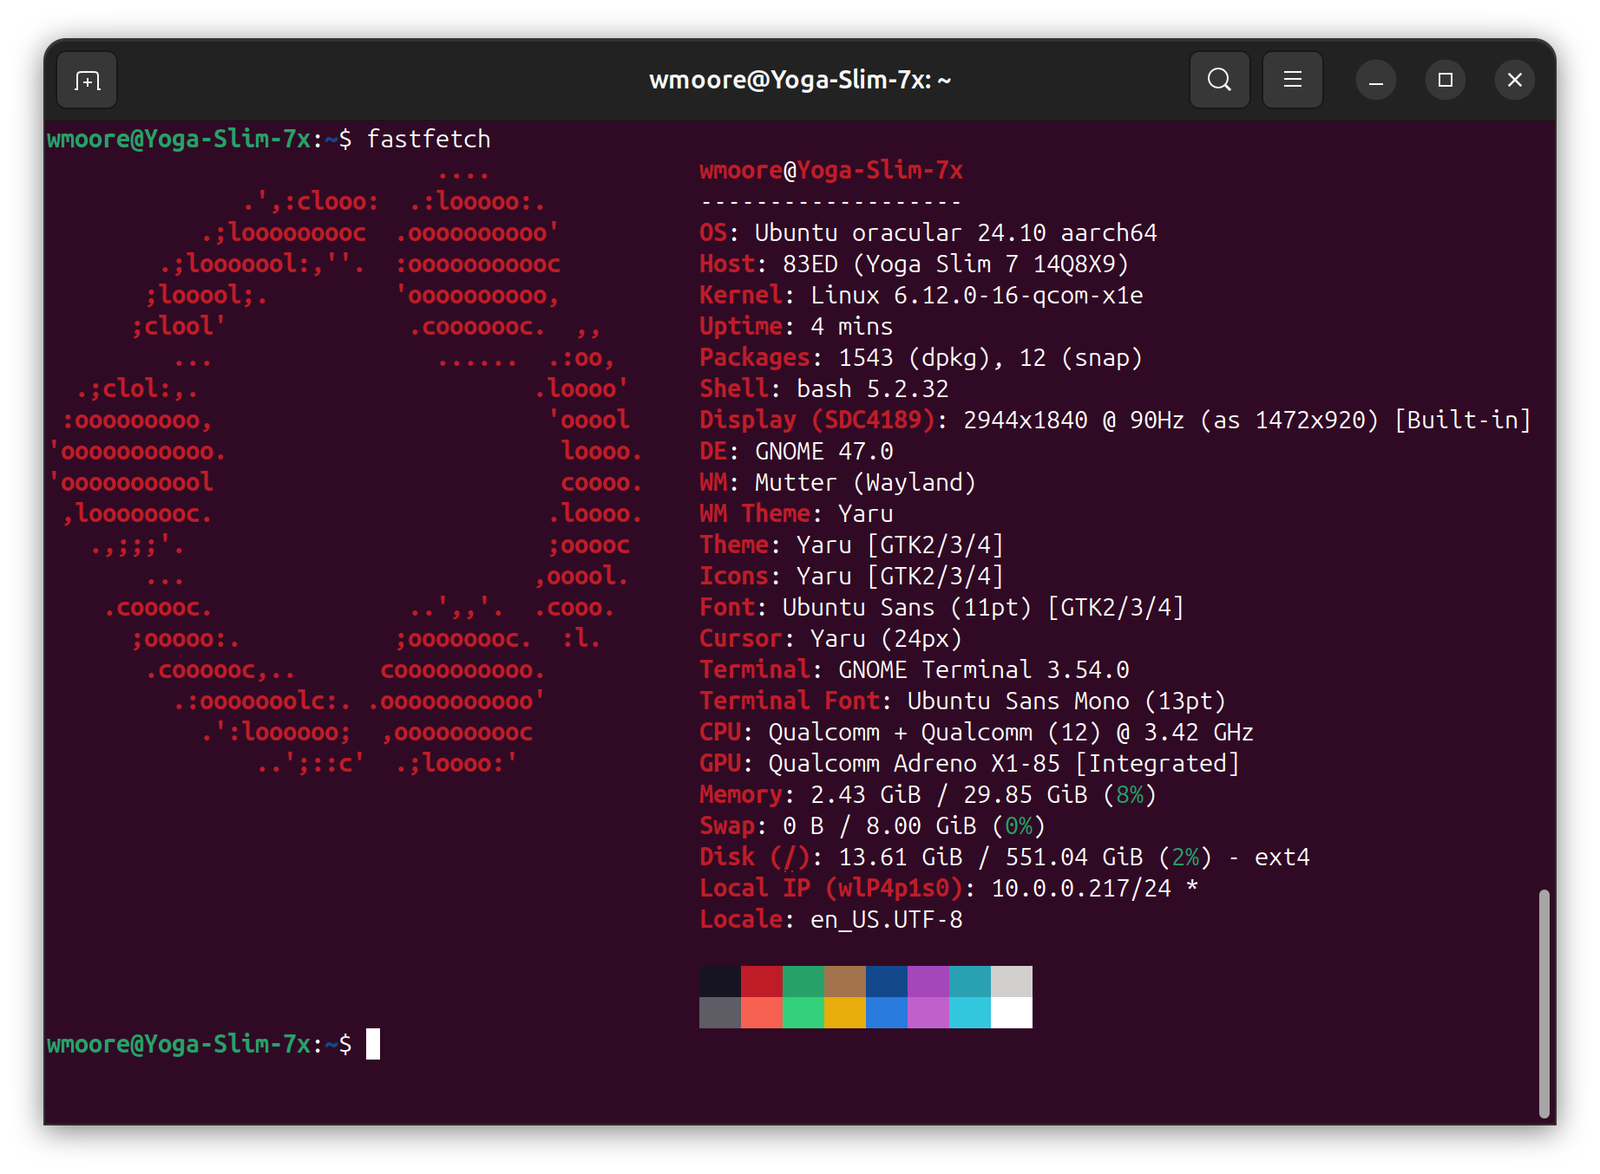Select the bright green swatch in the bottom row
Viewport: 1600px width, 1174px height.
coord(803,1013)
